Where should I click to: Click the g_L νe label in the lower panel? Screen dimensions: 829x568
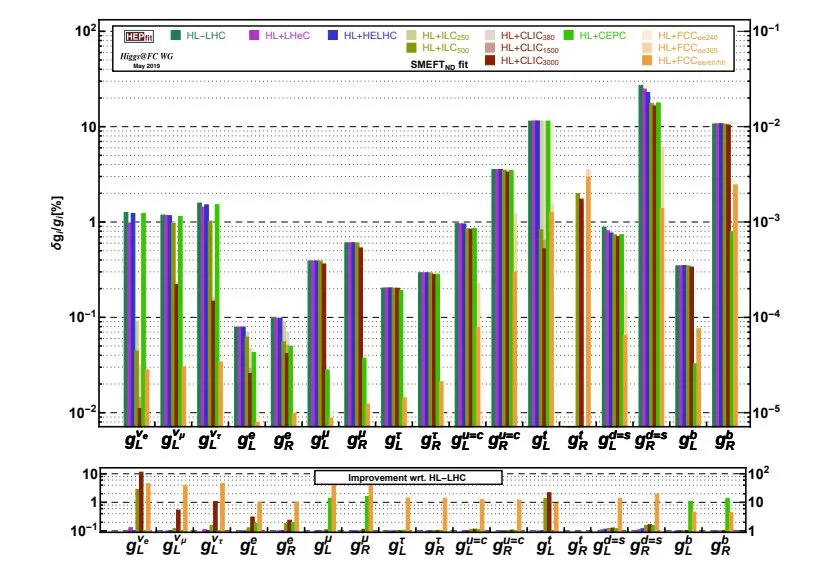point(137,545)
